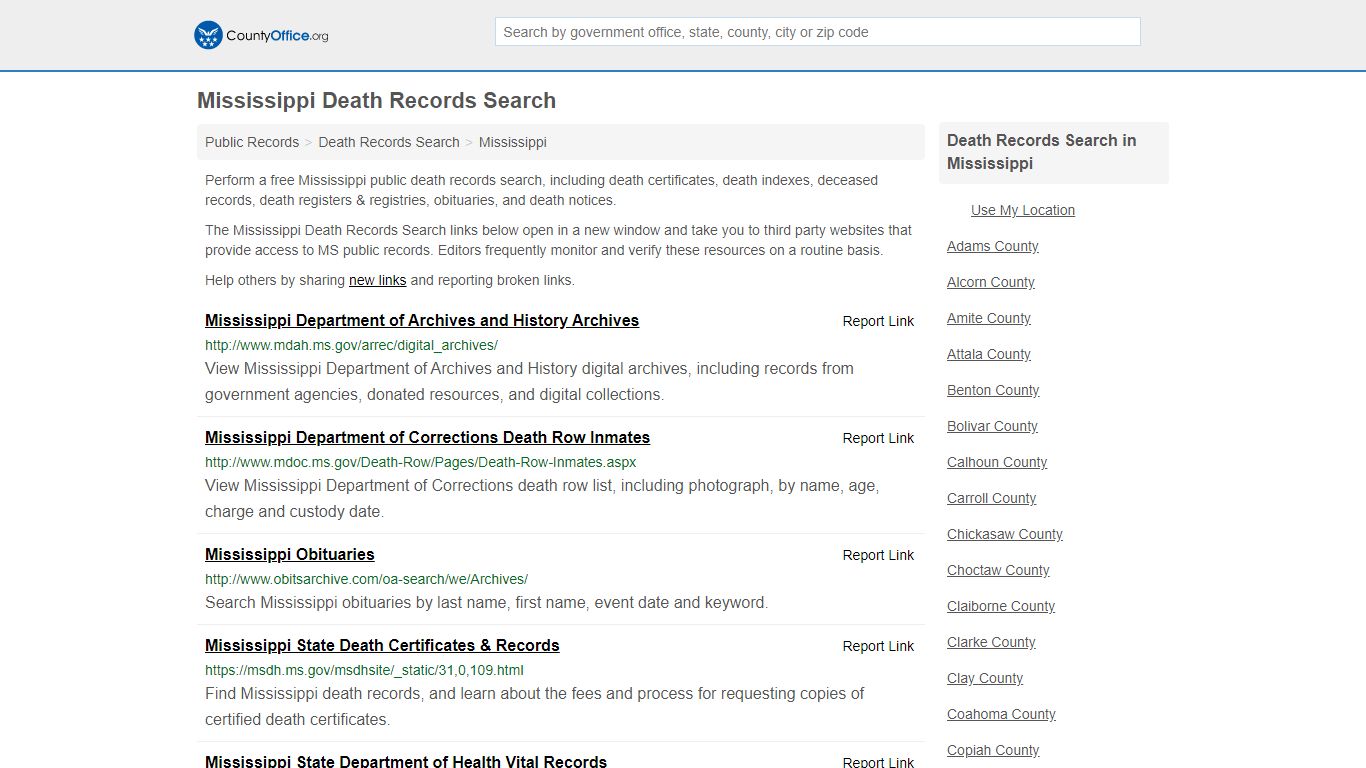The image size is (1366, 768).
Task: Click the obituaries search description text
Action: click(x=486, y=603)
